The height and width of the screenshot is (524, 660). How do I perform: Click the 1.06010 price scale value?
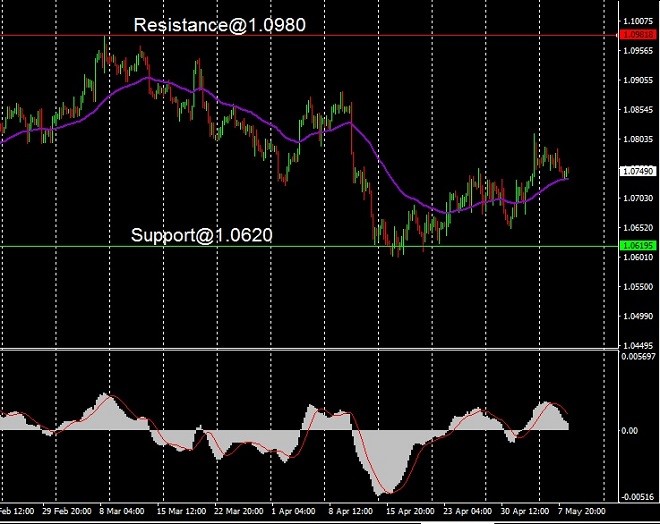tap(638, 257)
